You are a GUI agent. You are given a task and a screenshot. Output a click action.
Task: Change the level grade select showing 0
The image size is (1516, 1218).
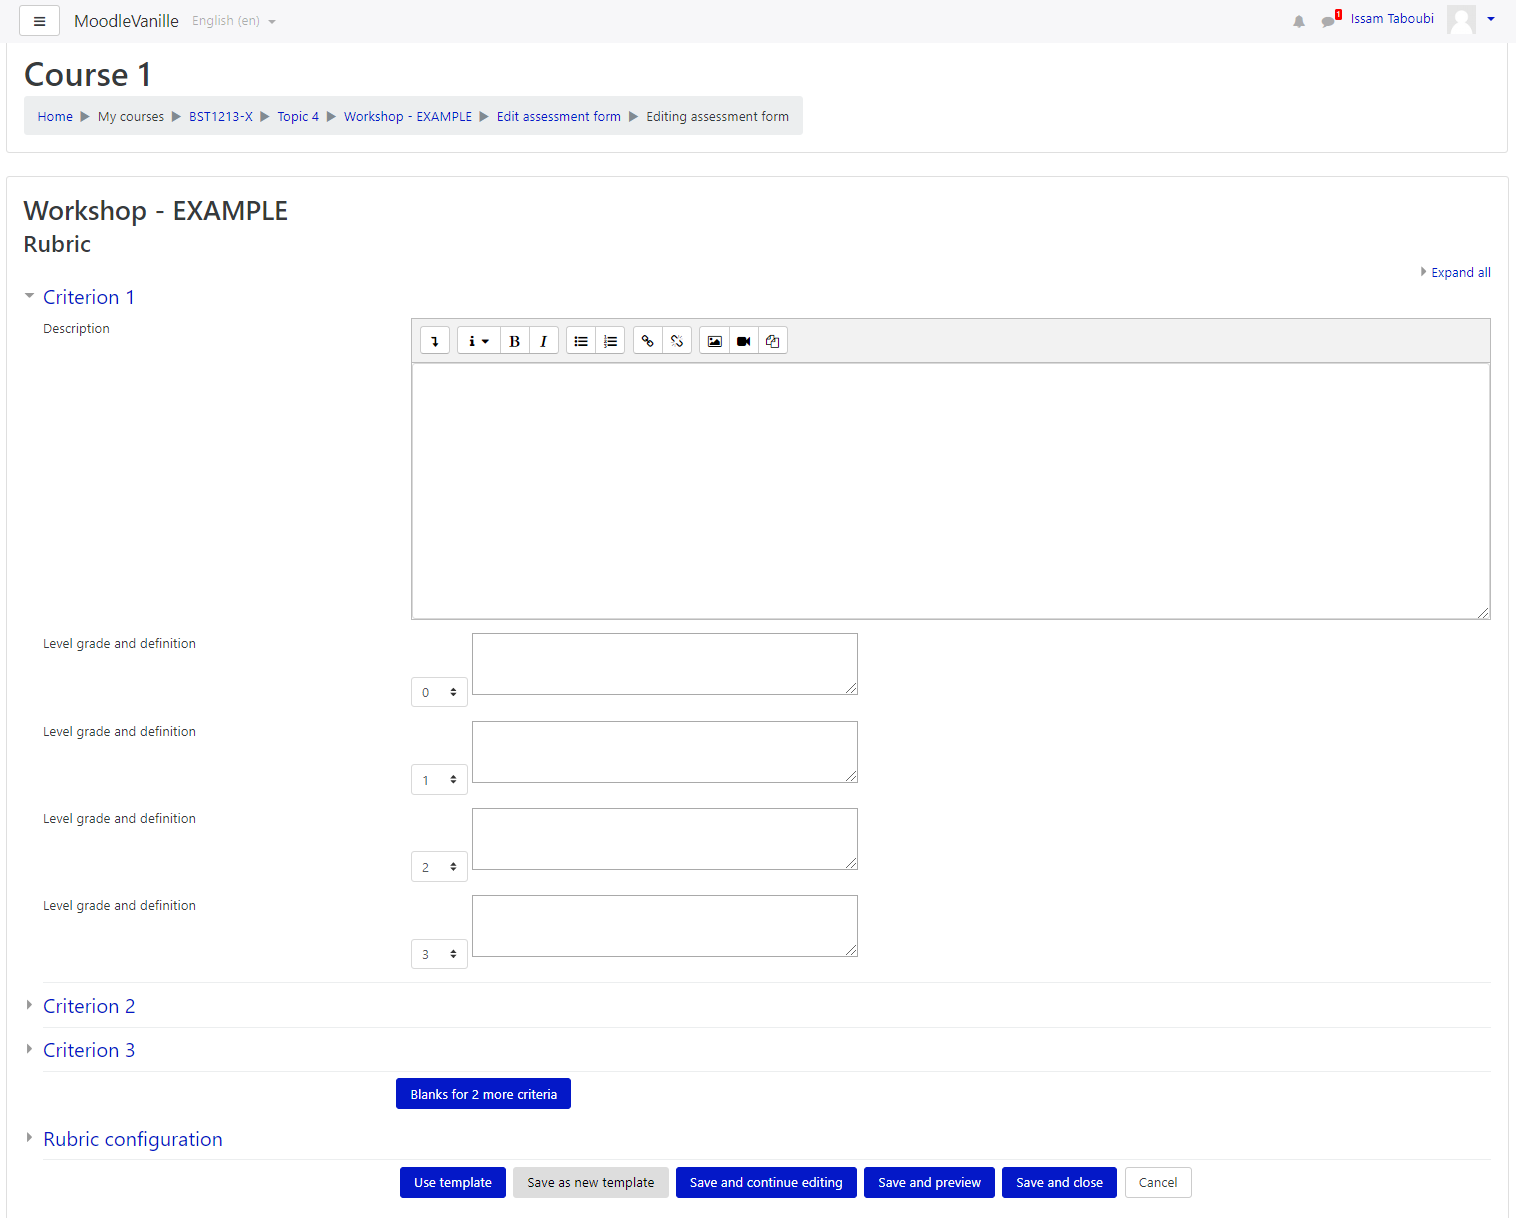[439, 692]
